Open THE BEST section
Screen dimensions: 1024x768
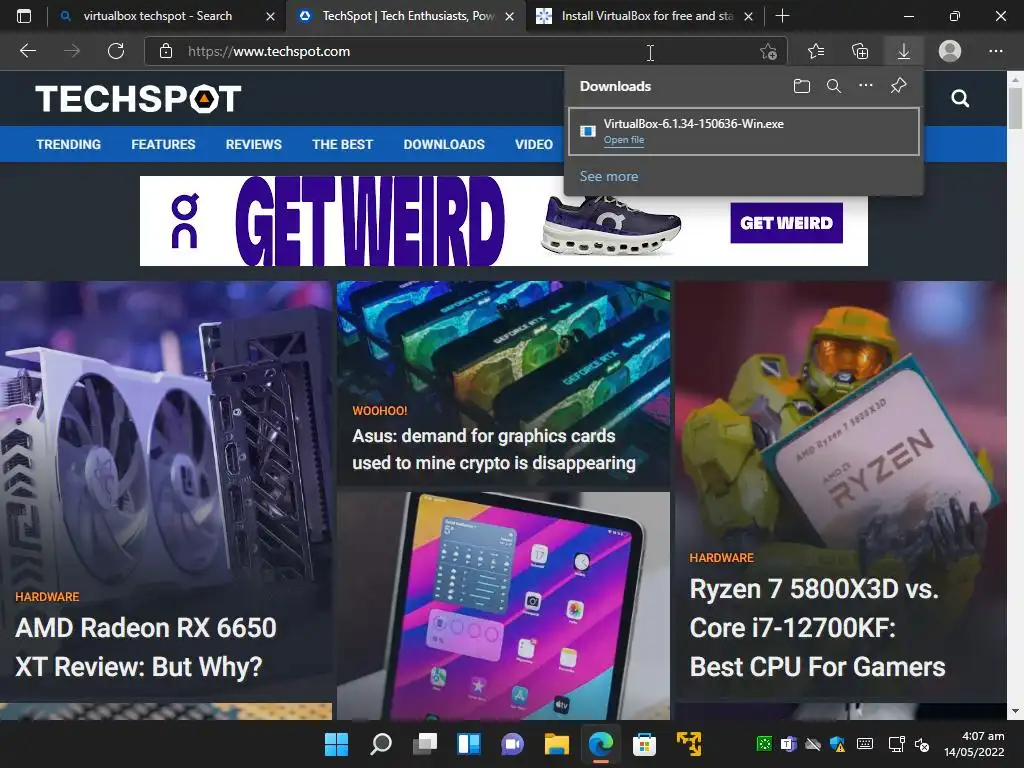click(x=342, y=144)
